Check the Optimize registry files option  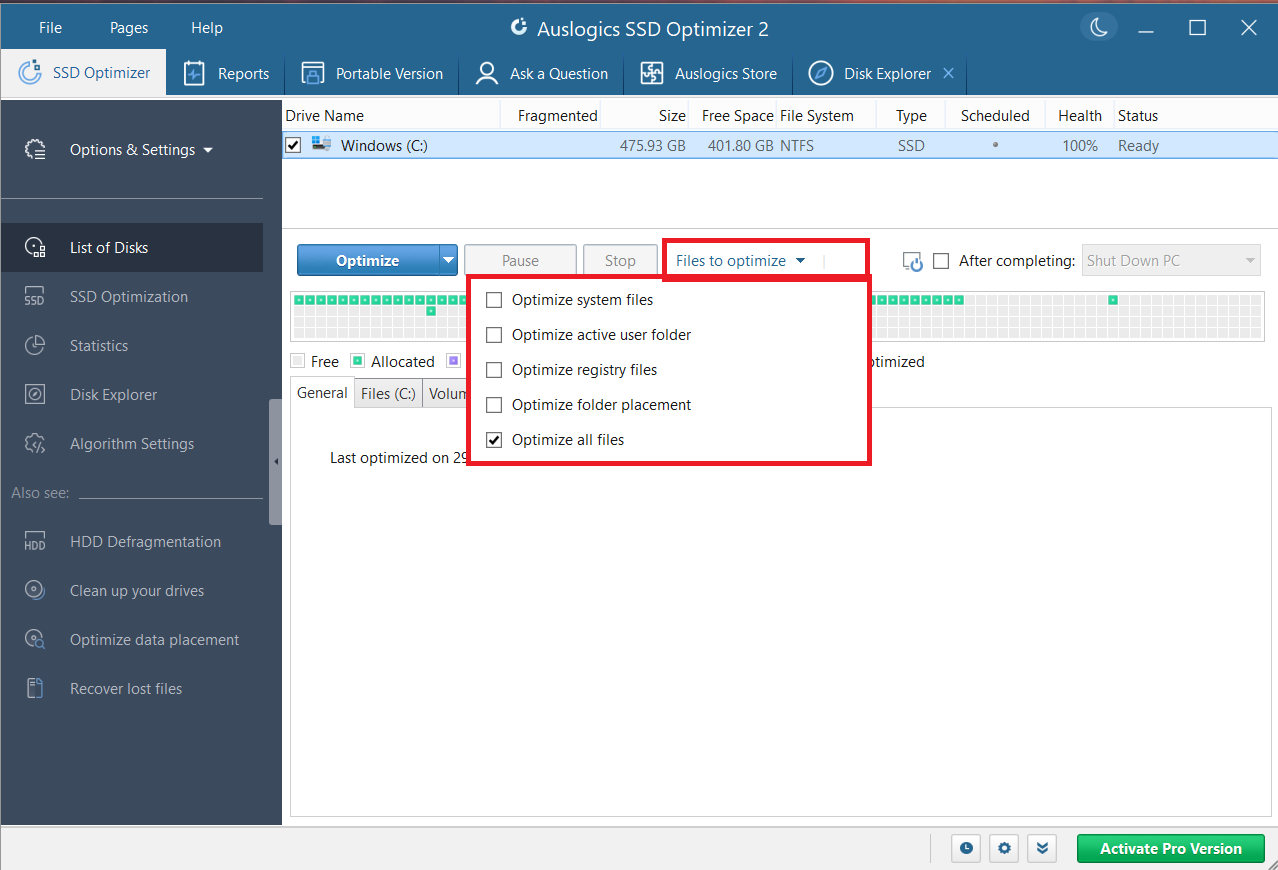(493, 369)
